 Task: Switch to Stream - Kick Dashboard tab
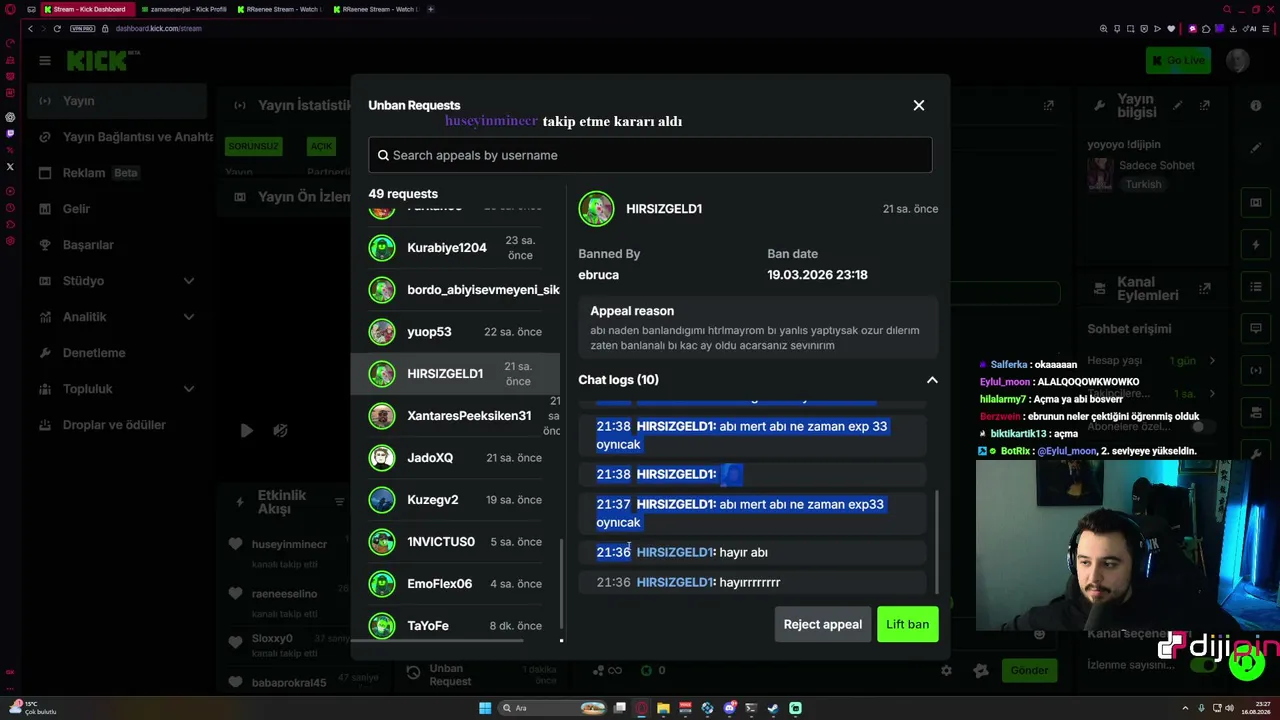click(x=87, y=9)
